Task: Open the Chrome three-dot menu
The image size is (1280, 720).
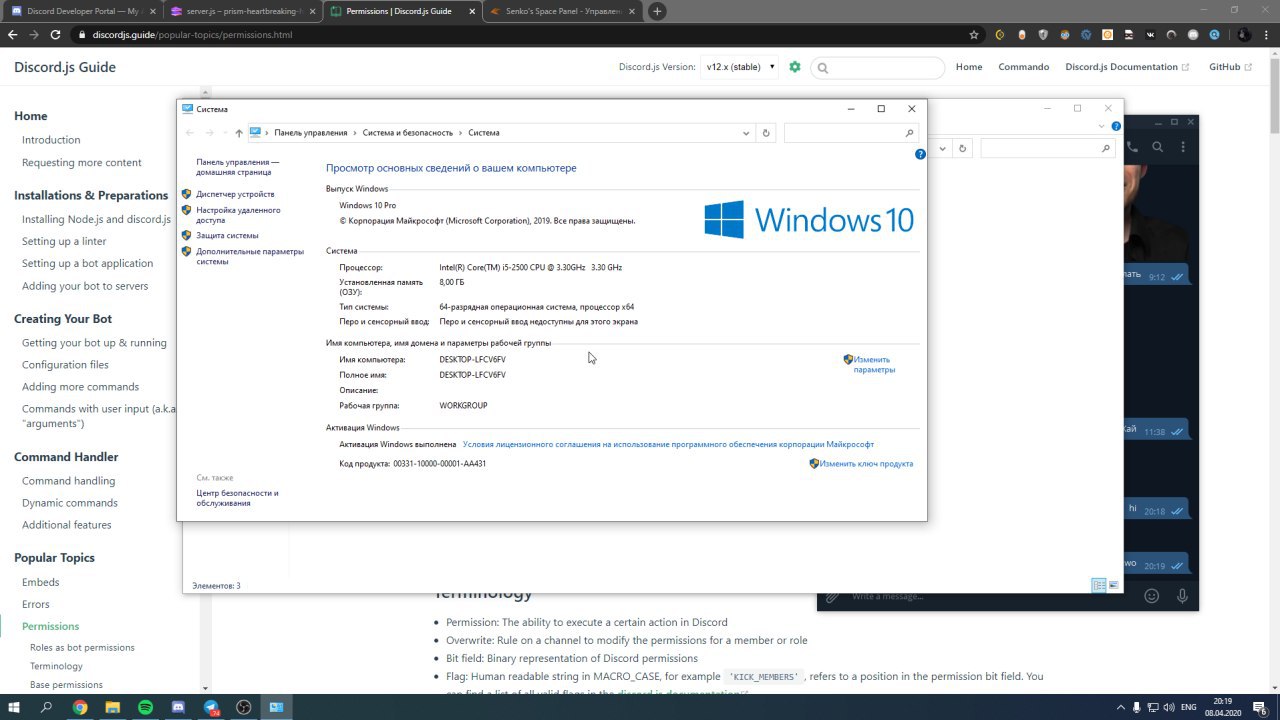Action: point(1265,34)
